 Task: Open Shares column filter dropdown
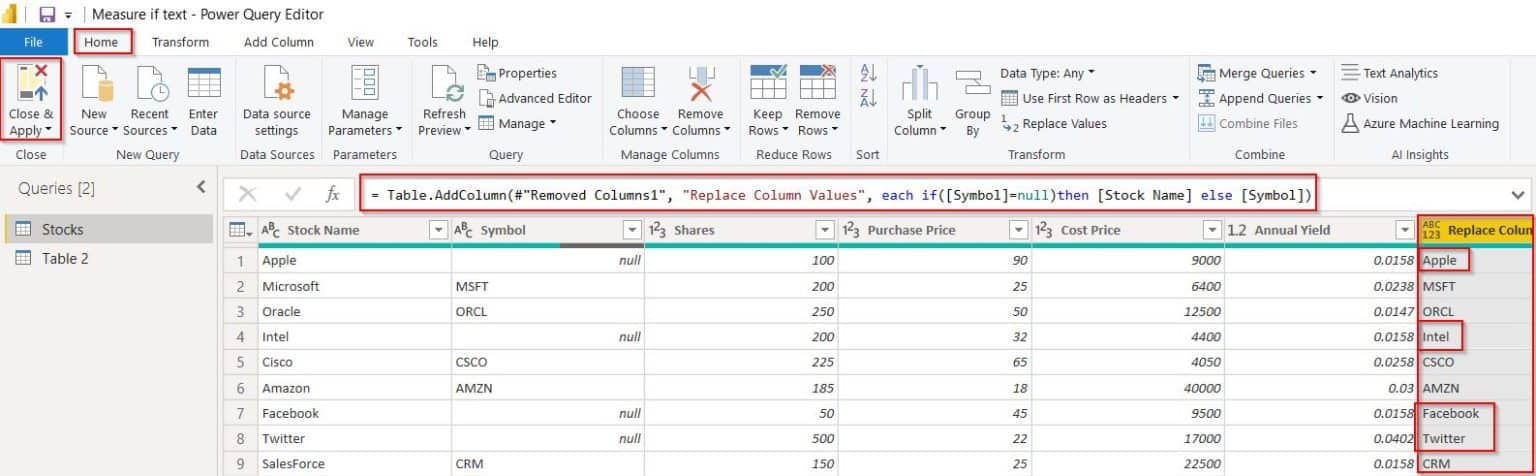pos(824,230)
